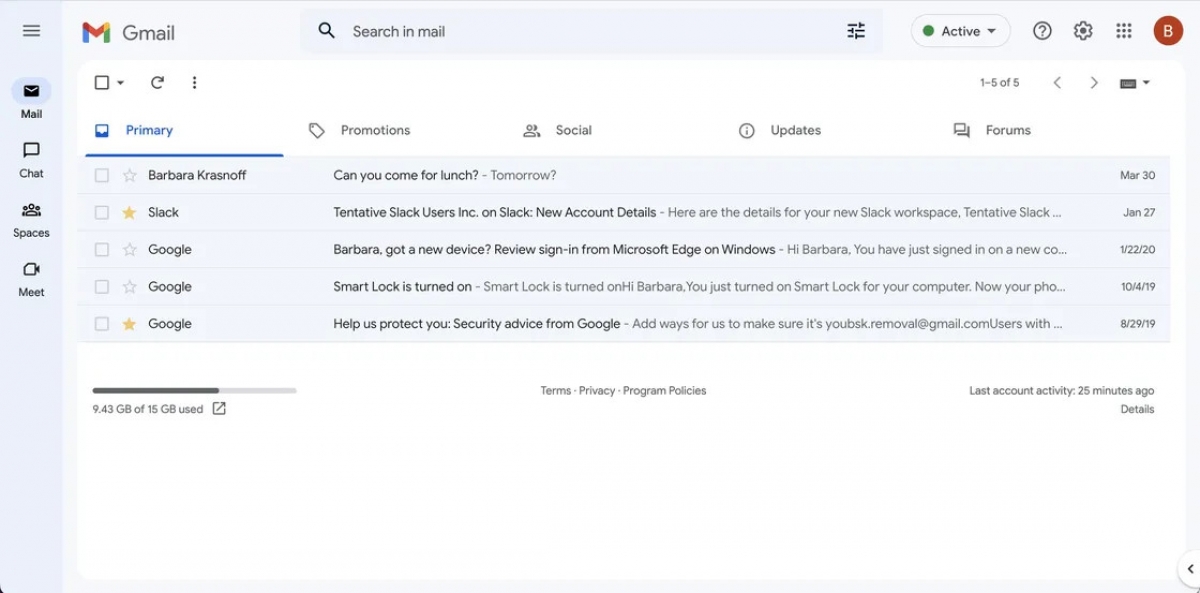Open the account avatar B

point(1168,31)
